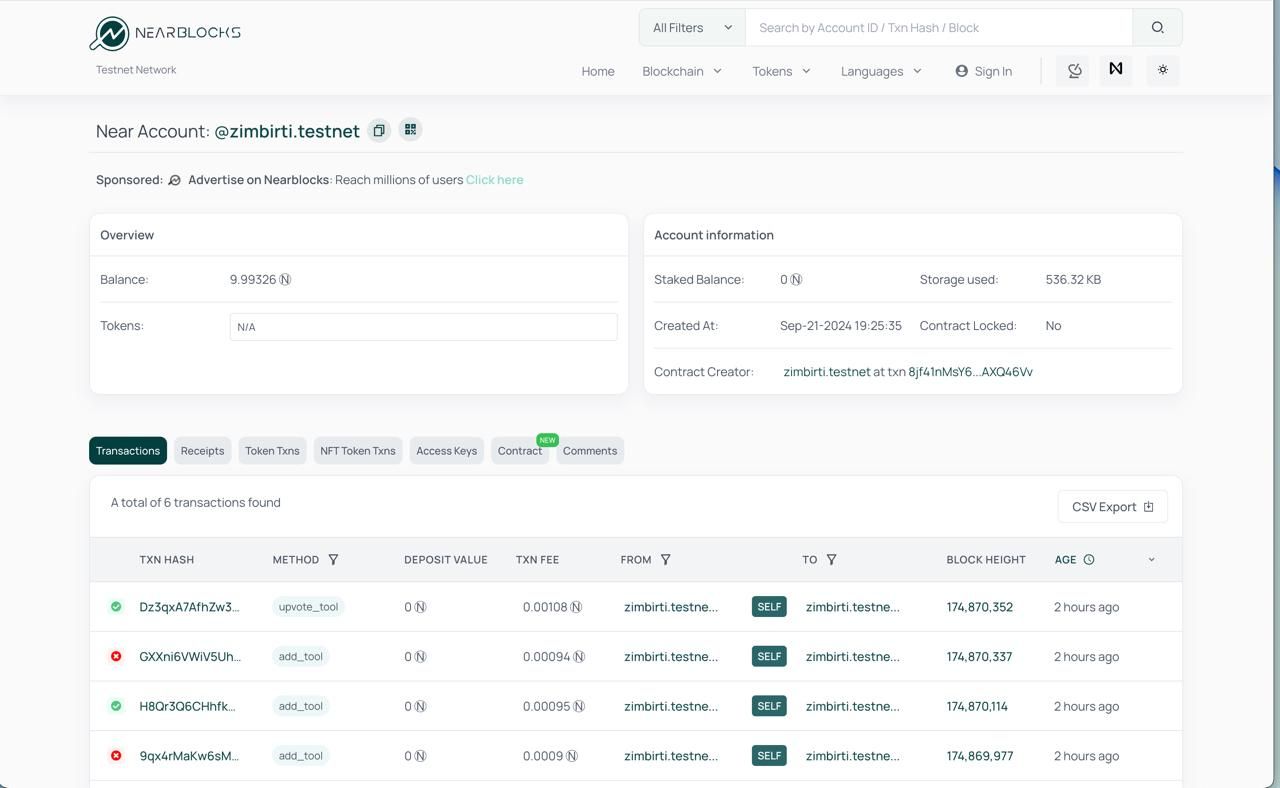Follow the 'Click here' advertise link

click(494, 180)
